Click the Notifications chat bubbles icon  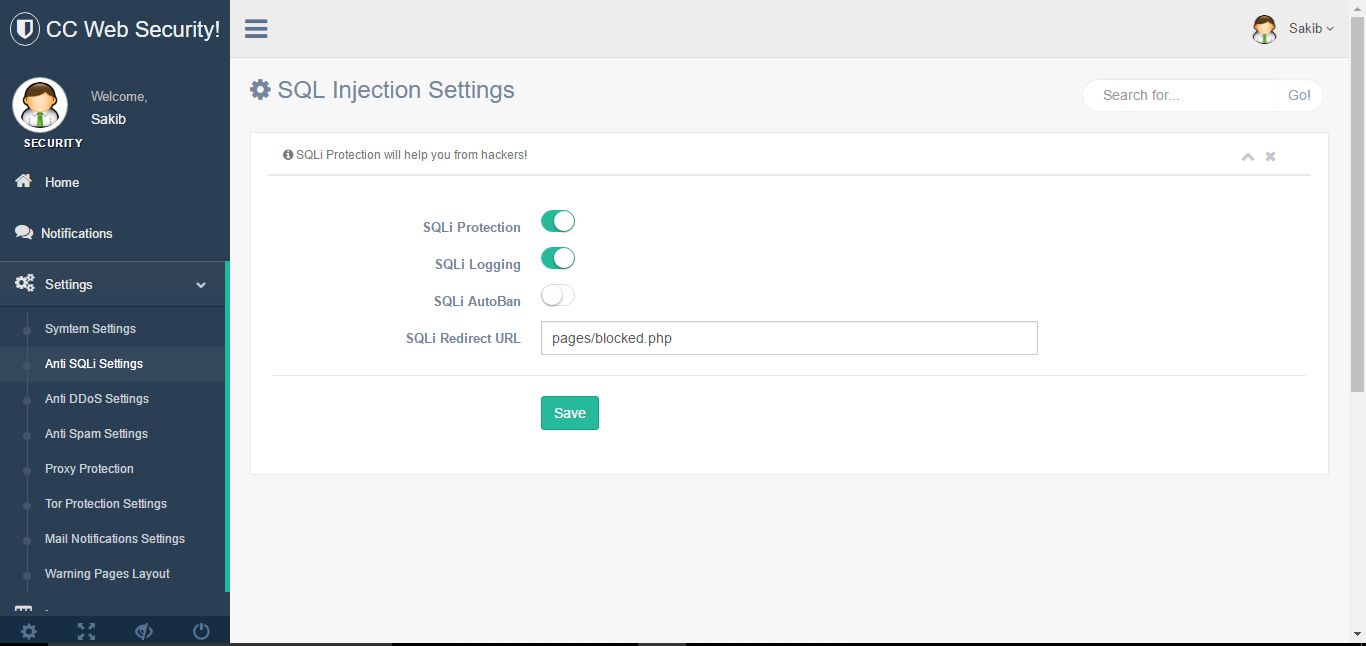(24, 232)
